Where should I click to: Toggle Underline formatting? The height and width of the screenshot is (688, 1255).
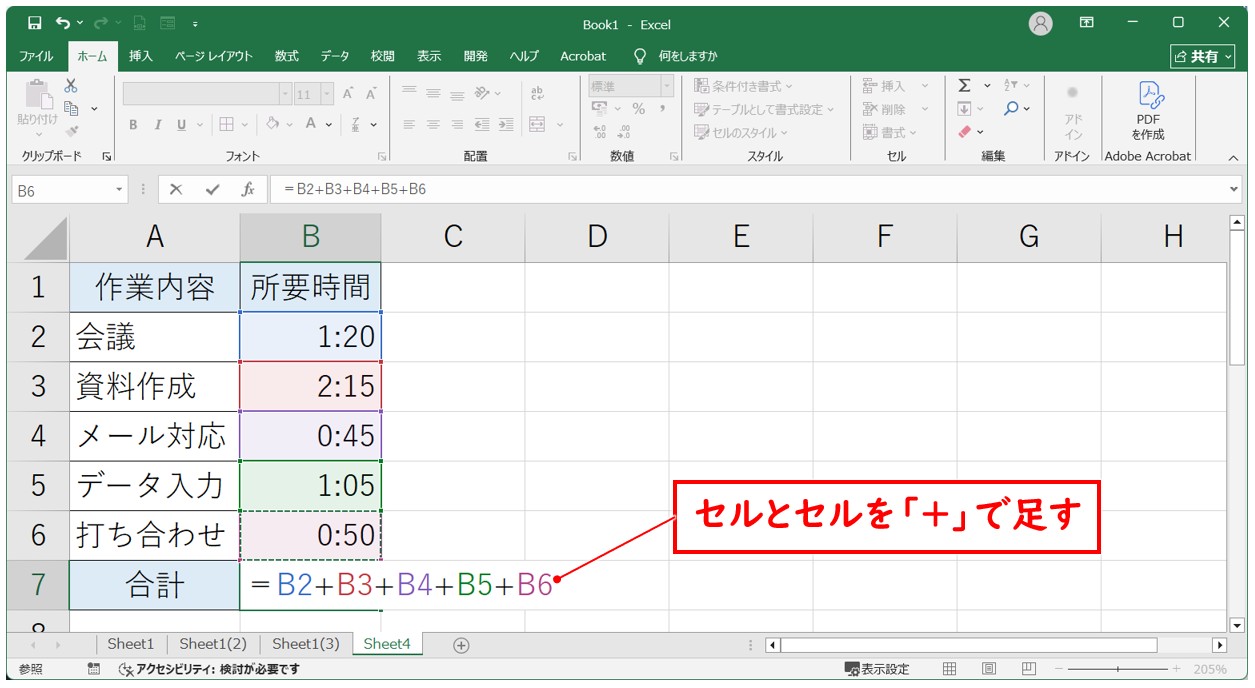click(x=181, y=125)
